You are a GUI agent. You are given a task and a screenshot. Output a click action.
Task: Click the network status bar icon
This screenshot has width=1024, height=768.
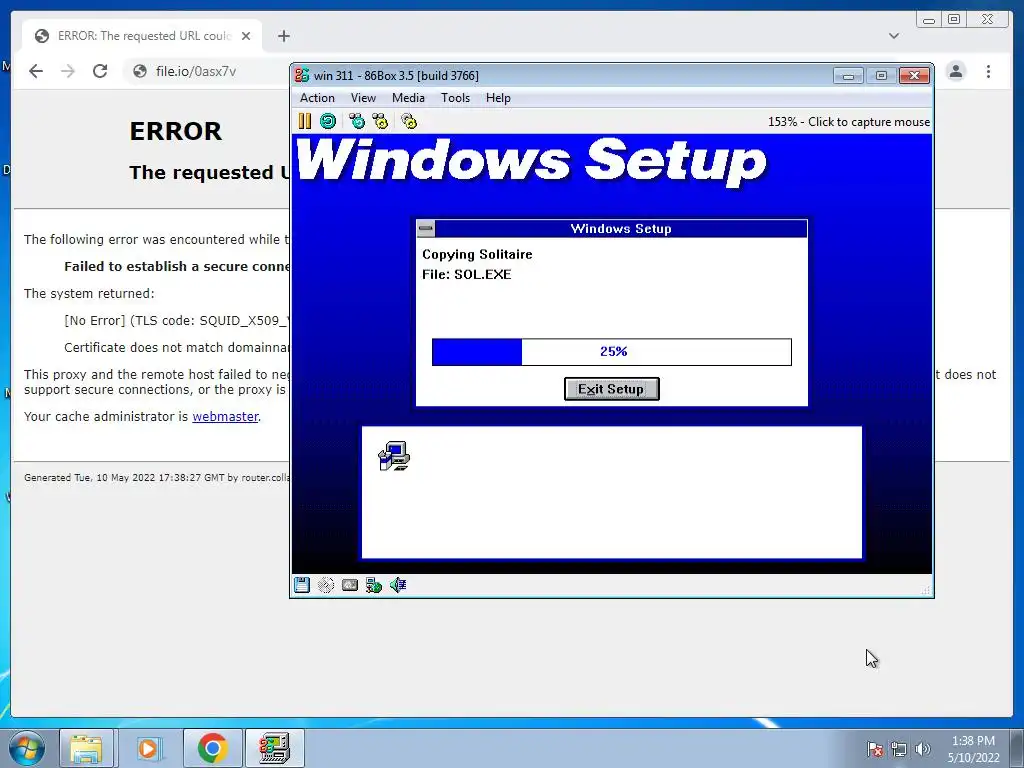pos(374,584)
